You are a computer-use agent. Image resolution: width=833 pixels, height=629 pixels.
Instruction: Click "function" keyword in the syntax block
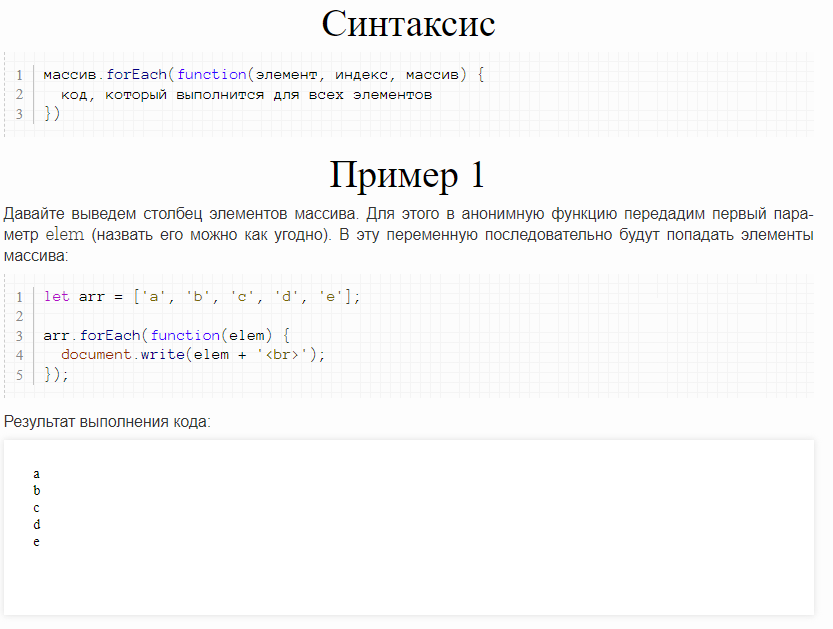[x=211, y=74]
